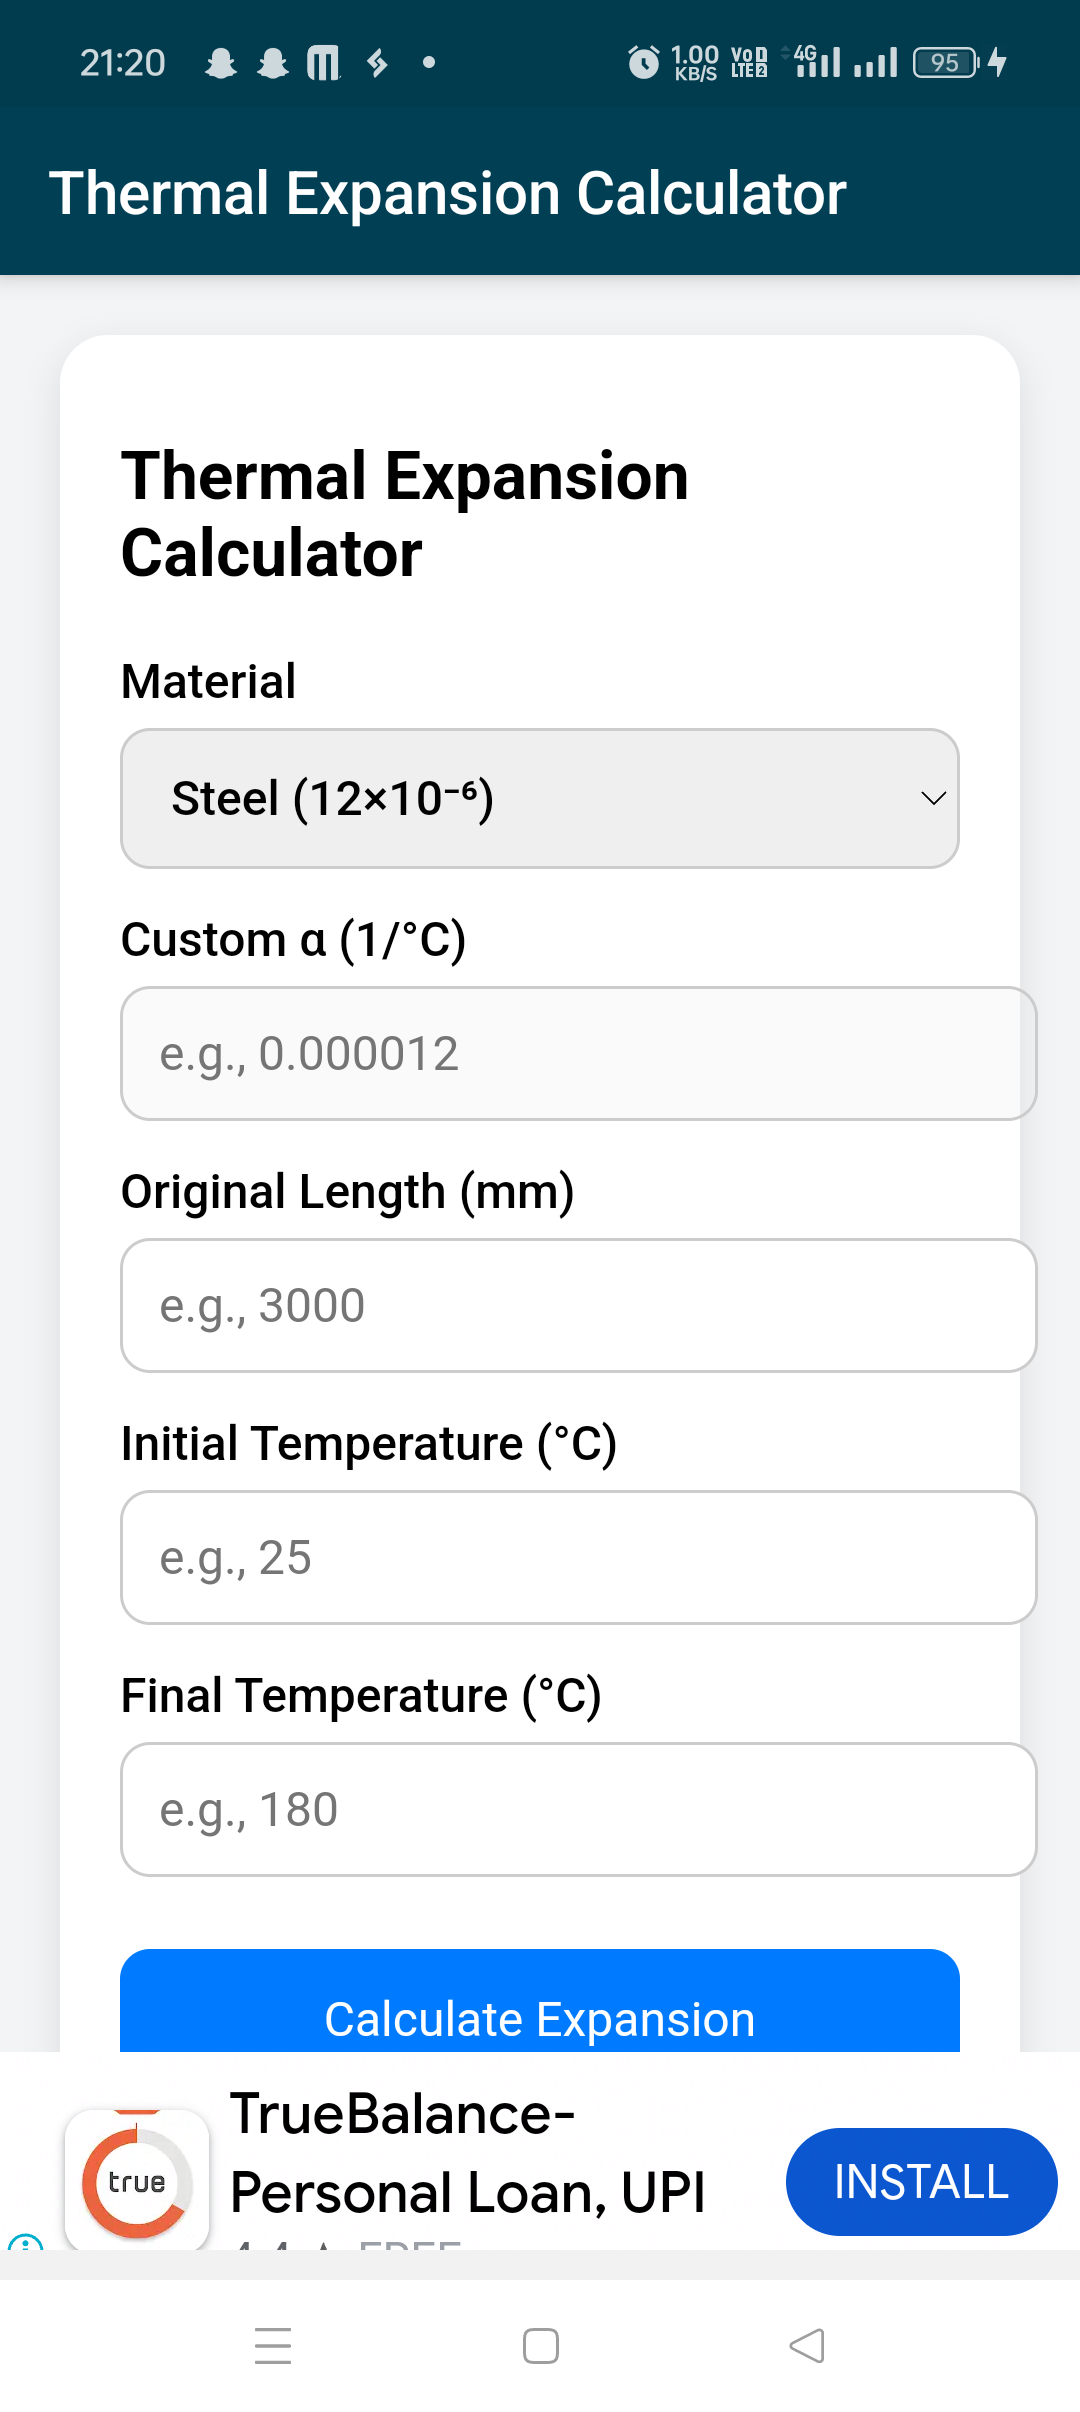Tap the Original Length input field
This screenshot has width=1080, height=2412.
pos(578,1305)
